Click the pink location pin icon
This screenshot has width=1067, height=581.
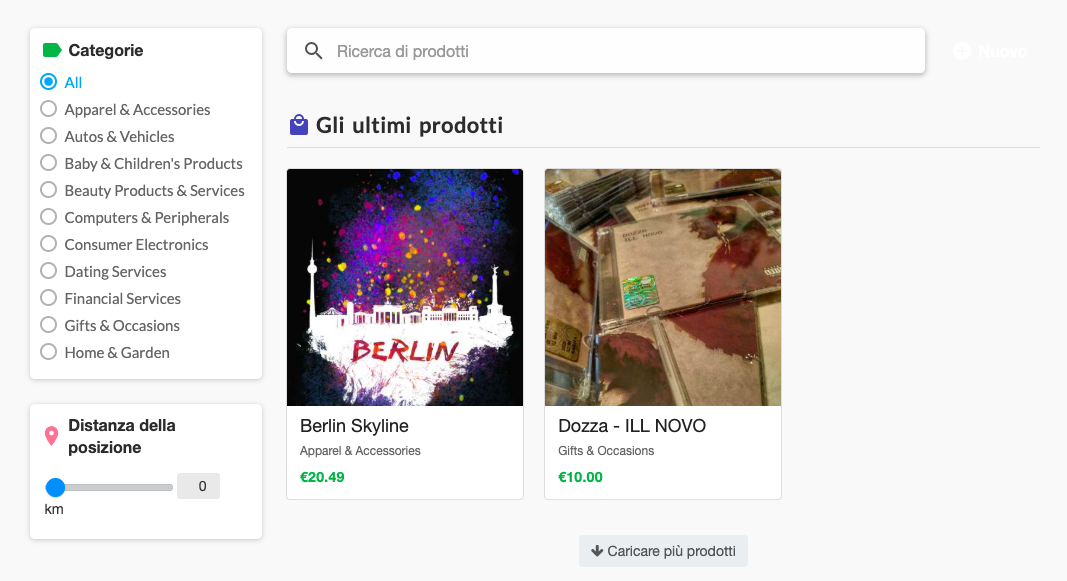point(51,436)
